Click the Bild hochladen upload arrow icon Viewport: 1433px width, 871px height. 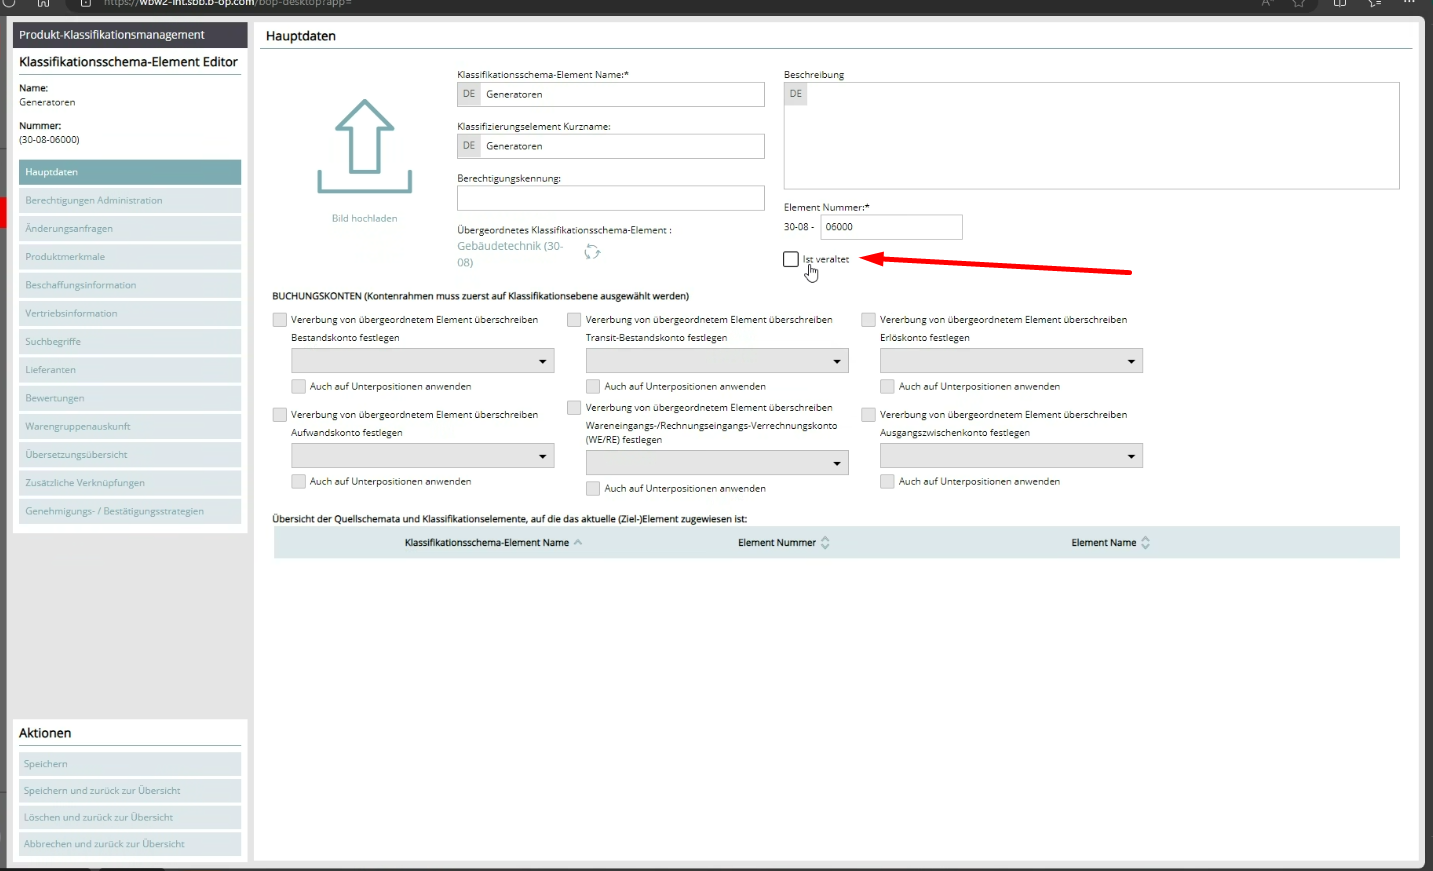[364, 147]
